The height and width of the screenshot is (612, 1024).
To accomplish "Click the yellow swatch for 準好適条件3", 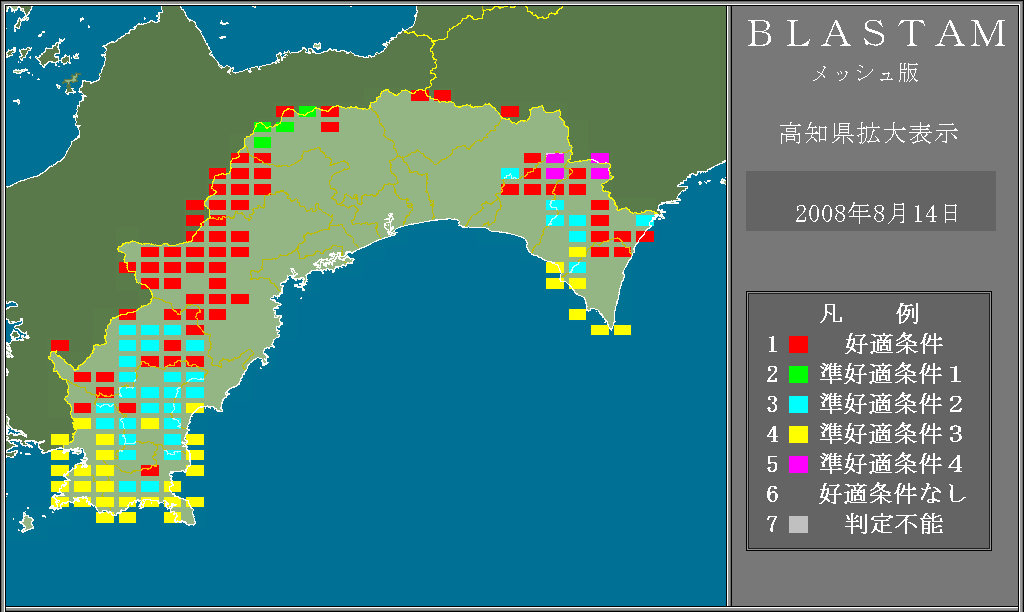I will pyautogui.click(x=798, y=434).
